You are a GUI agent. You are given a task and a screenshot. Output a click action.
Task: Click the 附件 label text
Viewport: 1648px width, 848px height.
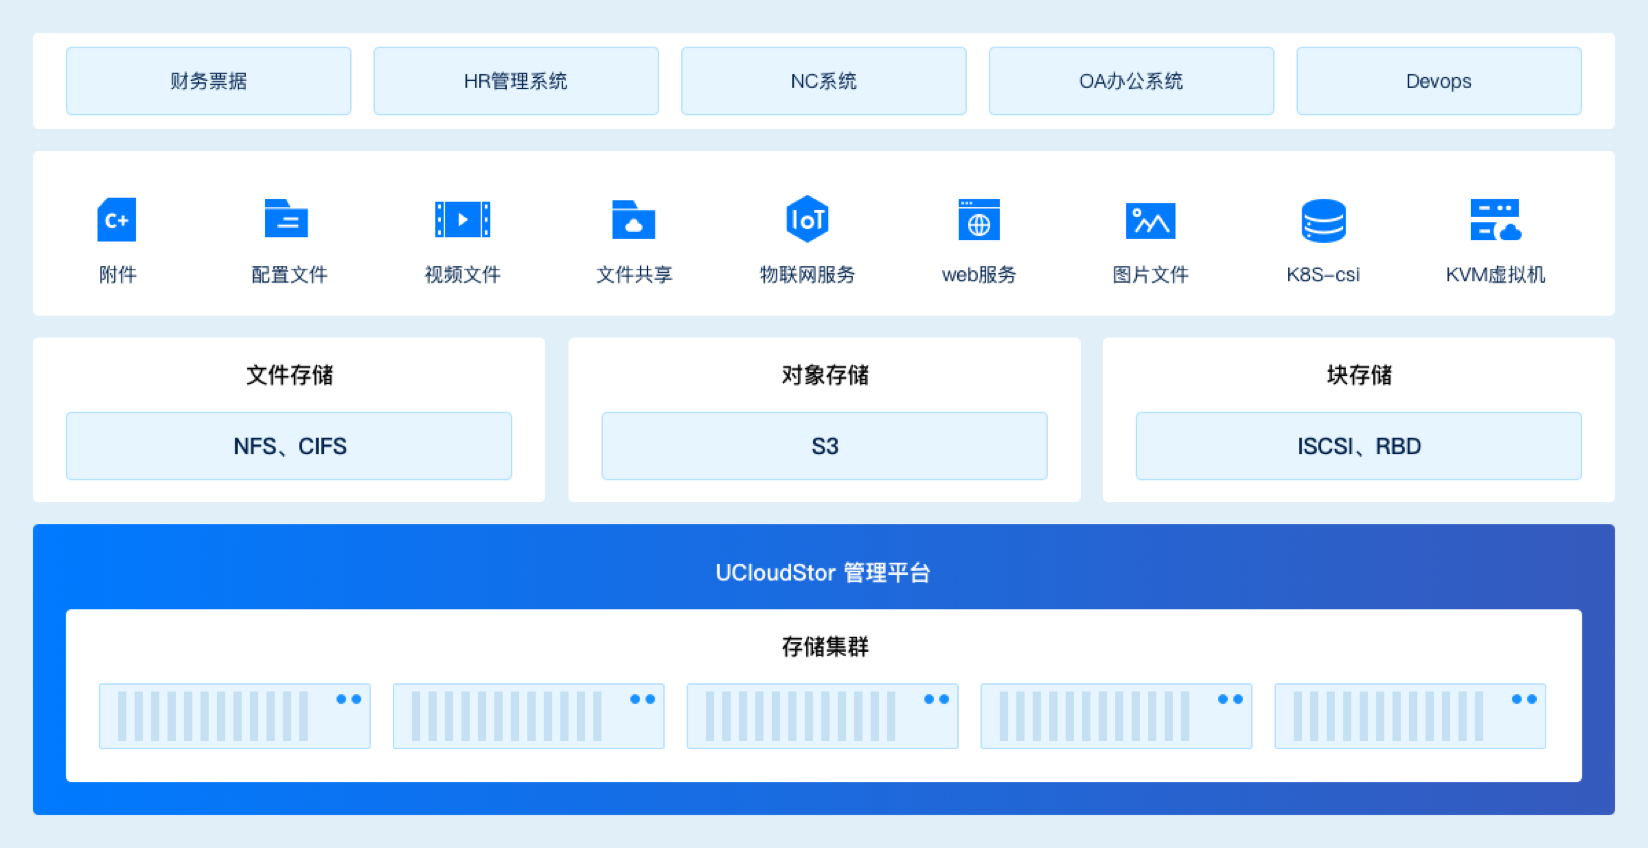[x=117, y=275]
